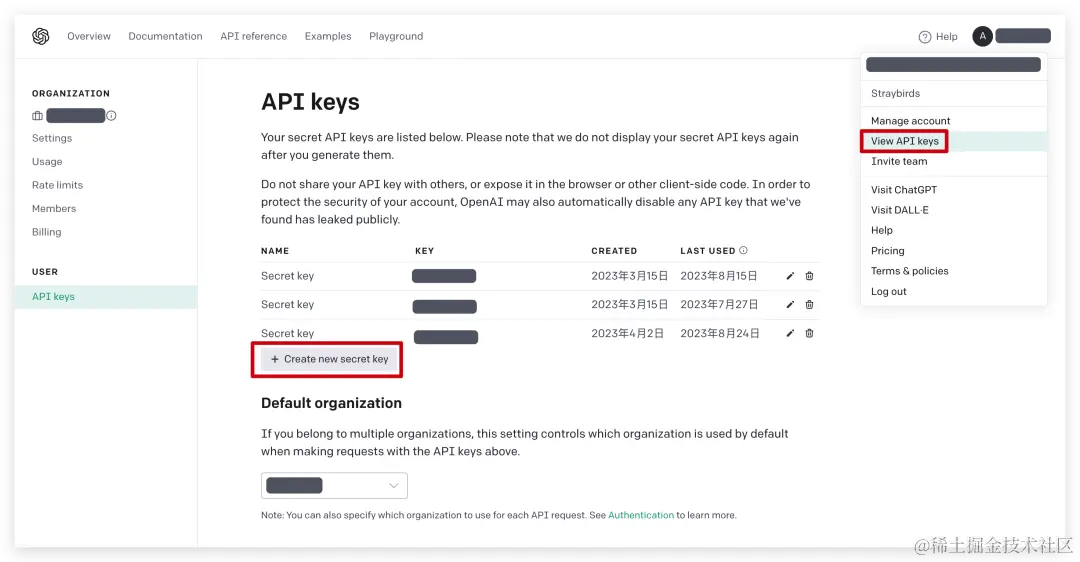Open Terms & policies menu entry
The image size is (1080, 562).
909,271
